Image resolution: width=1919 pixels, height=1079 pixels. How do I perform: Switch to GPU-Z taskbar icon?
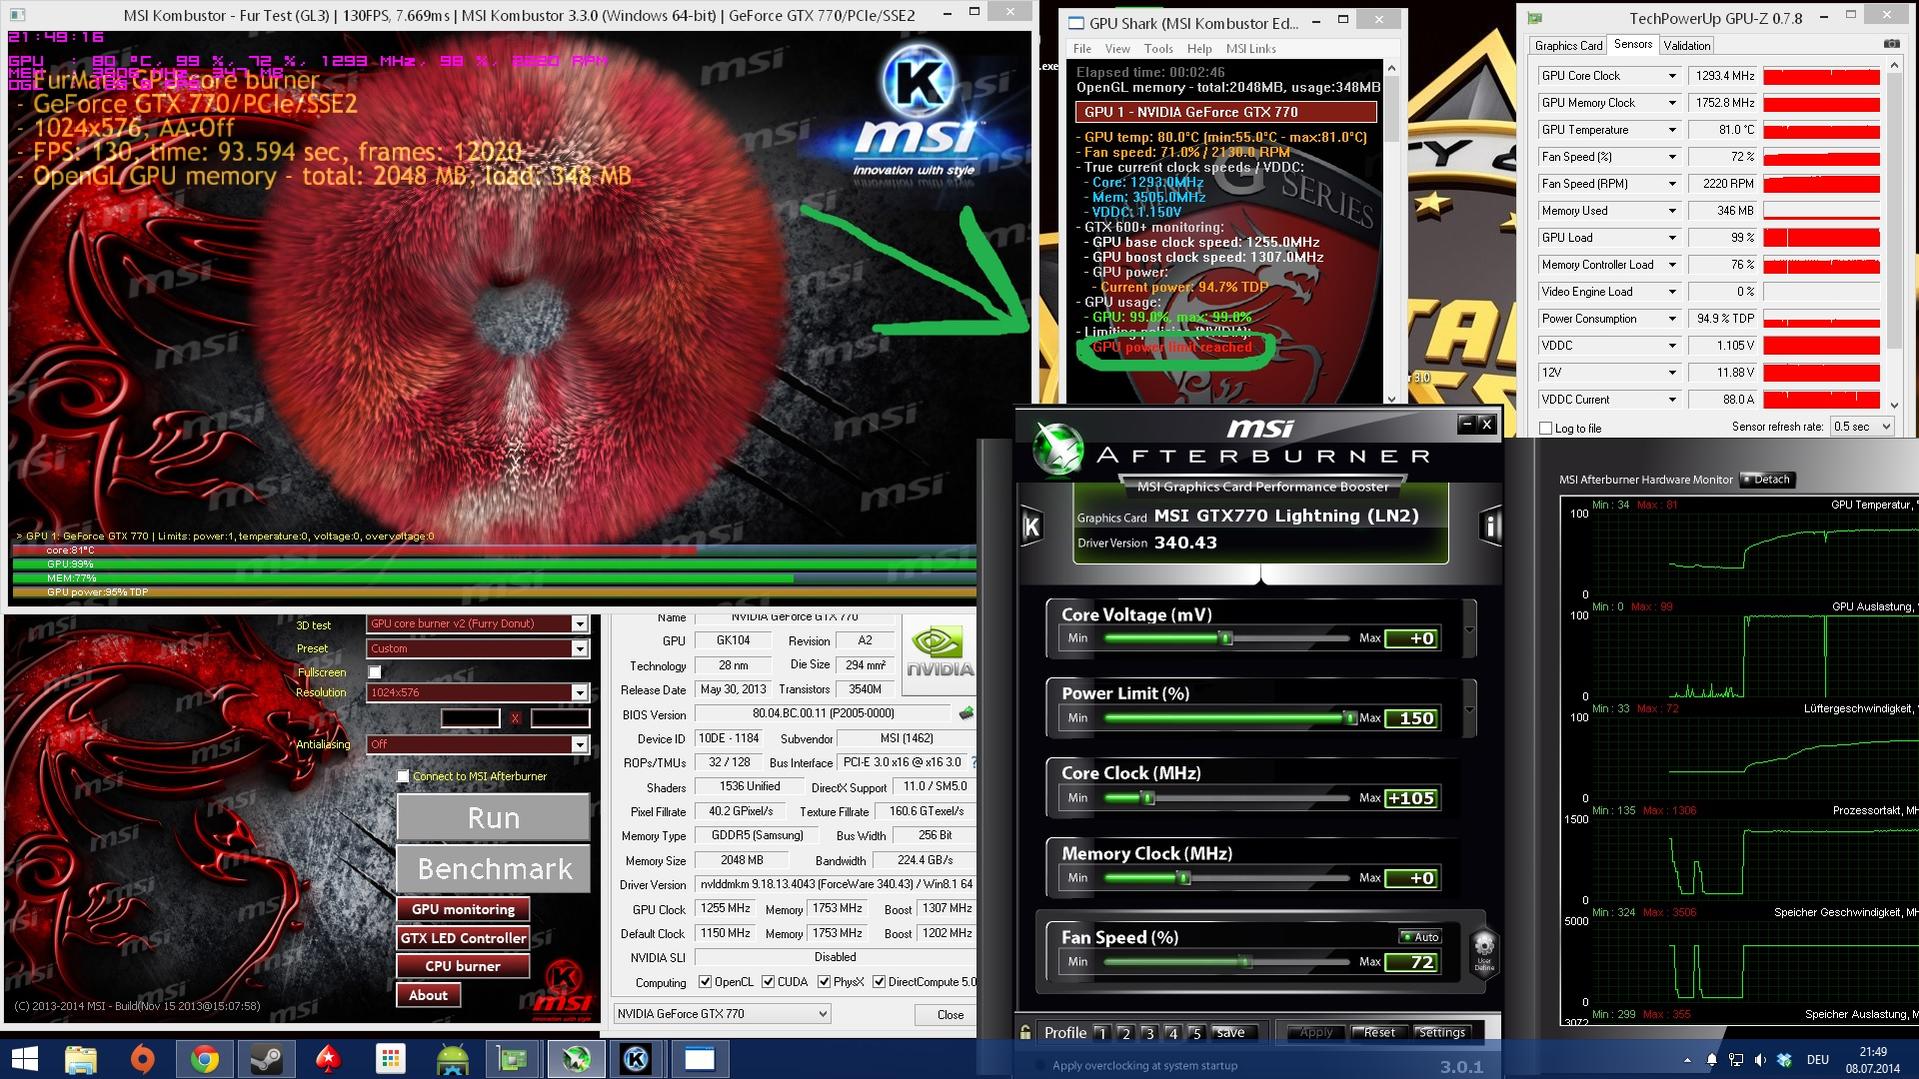(514, 1059)
